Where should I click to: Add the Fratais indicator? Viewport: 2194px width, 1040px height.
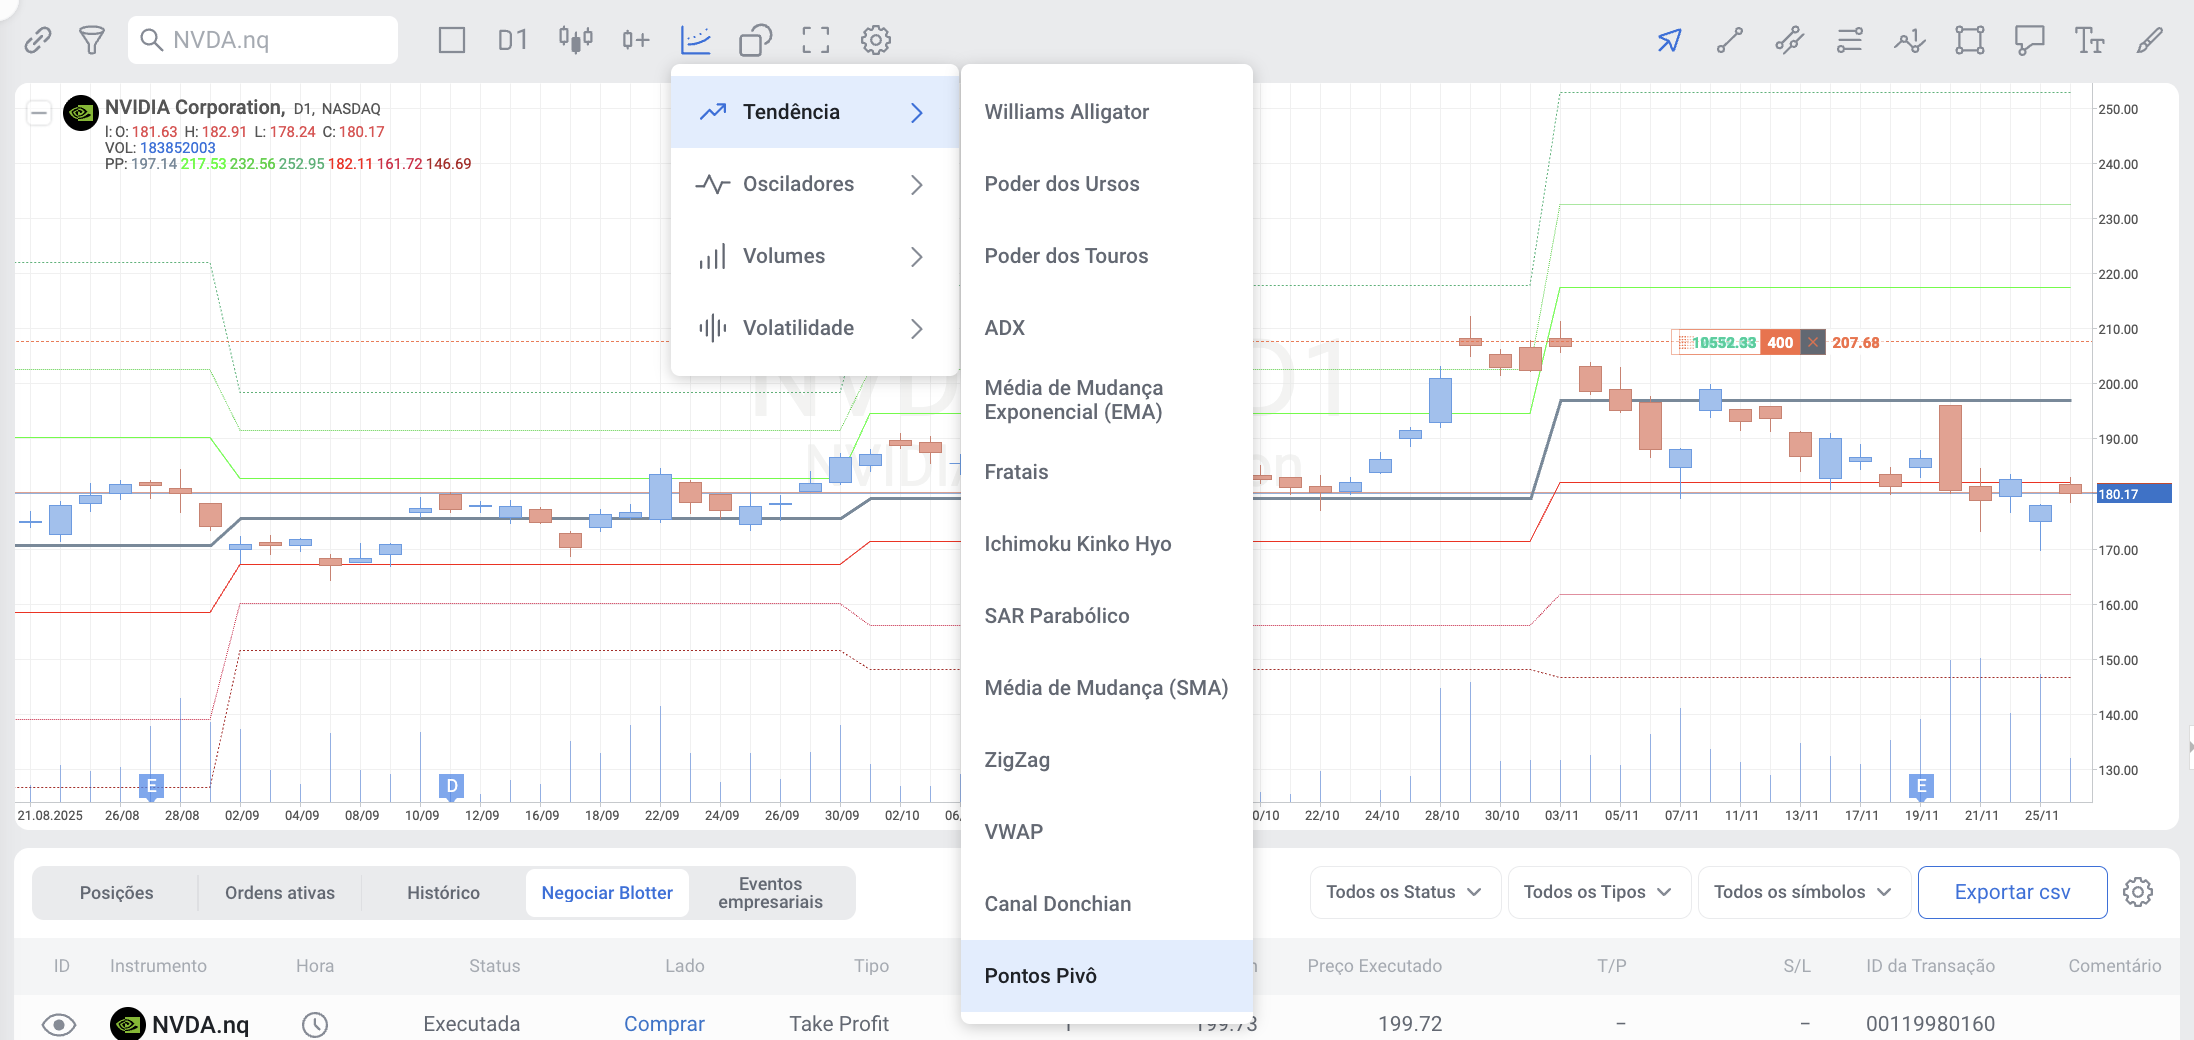[1107, 472]
